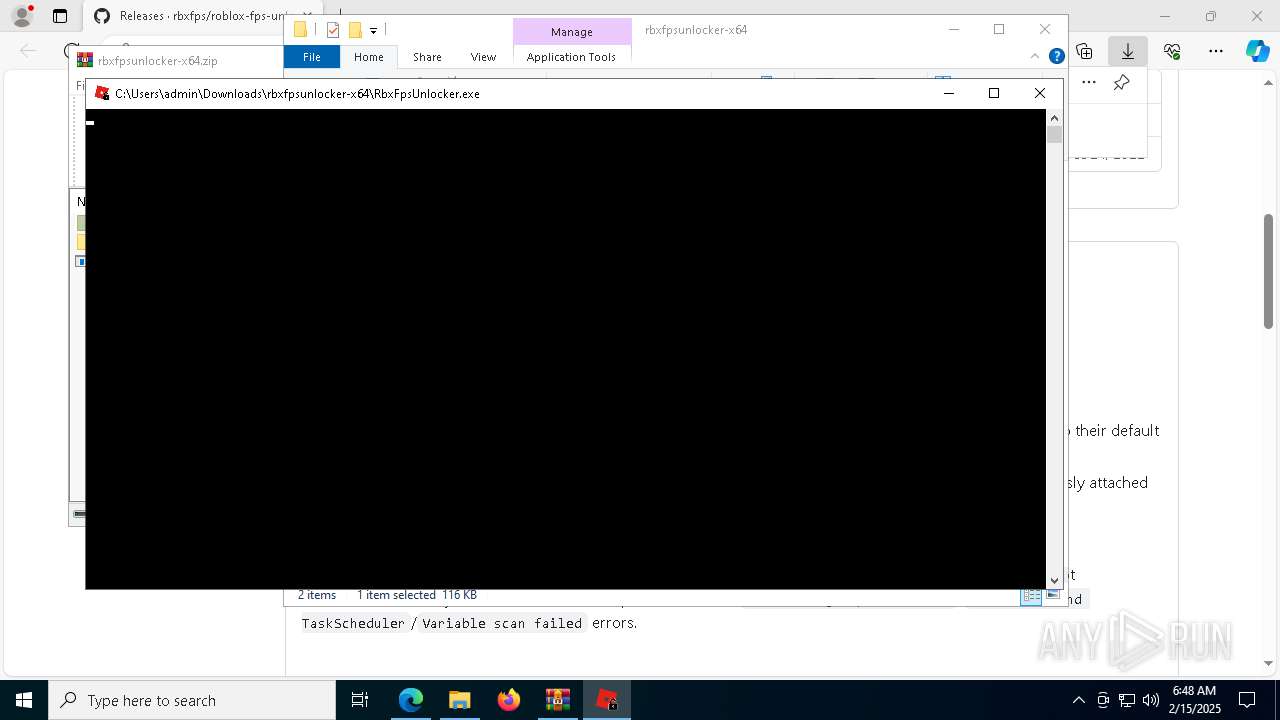Expand Customize Quick Access Toolbar dropdown
This screenshot has width=1280, height=720.
click(373, 31)
